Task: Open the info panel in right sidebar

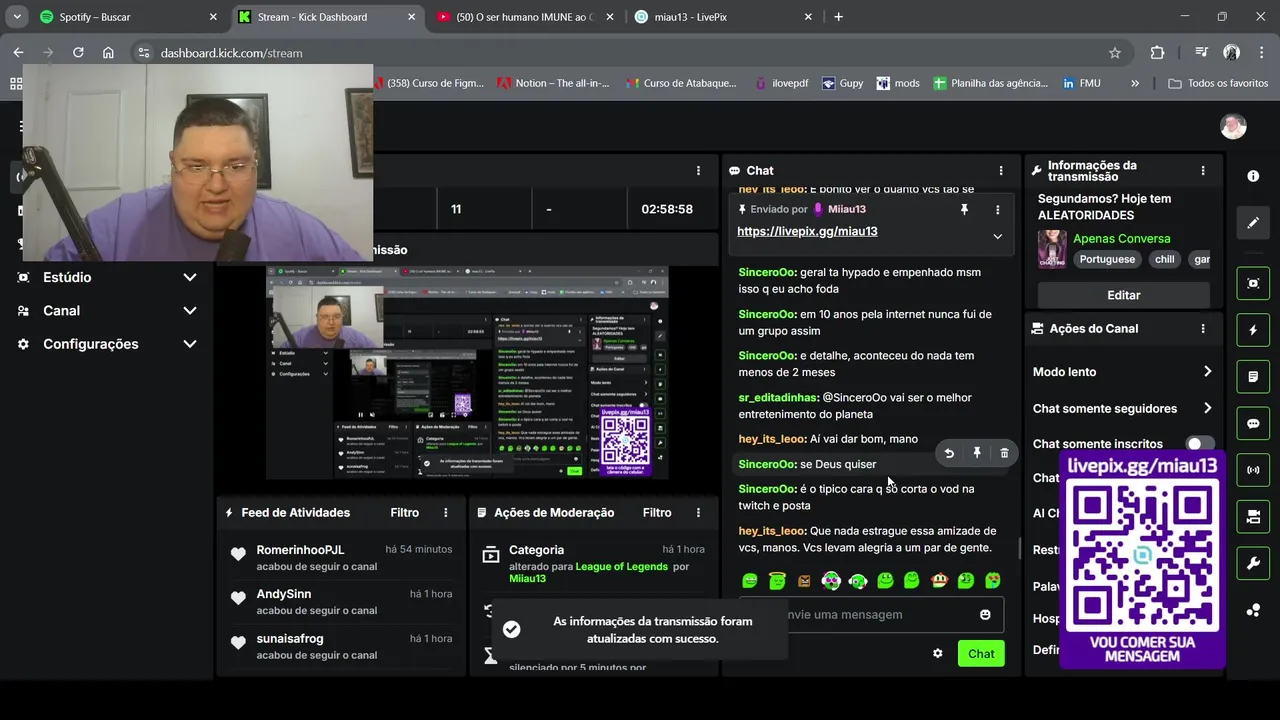Action: tap(1253, 176)
